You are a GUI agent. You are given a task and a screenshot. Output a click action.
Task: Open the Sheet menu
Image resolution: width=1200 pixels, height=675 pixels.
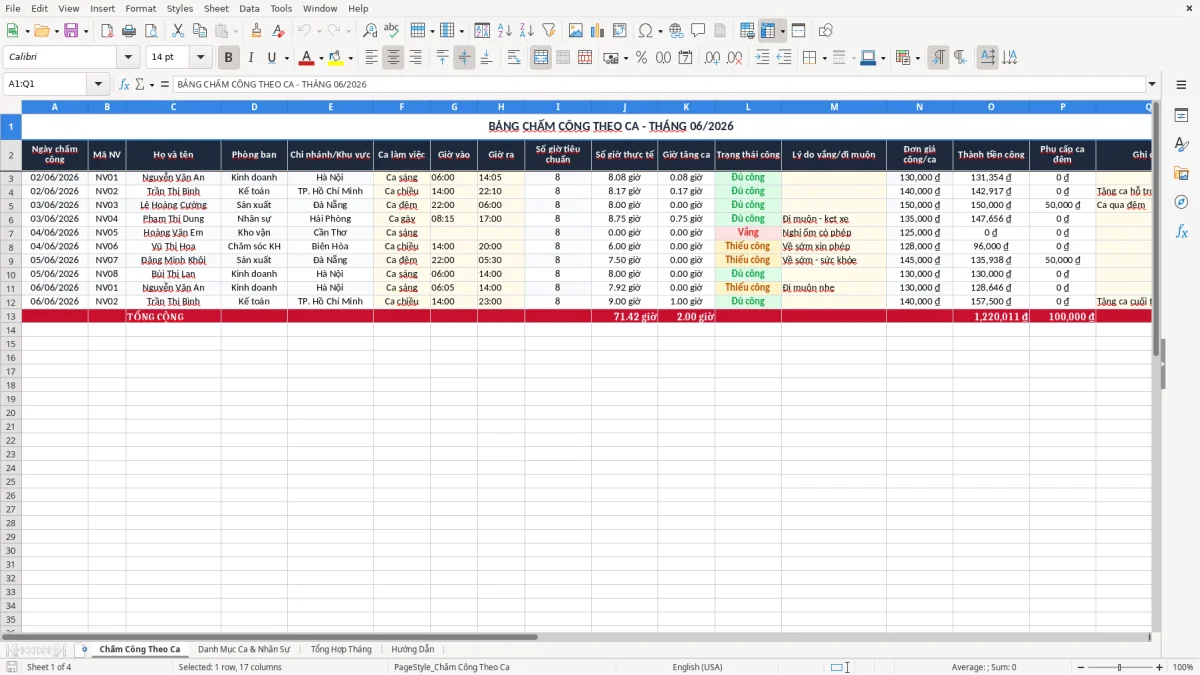(x=216, y=8)
